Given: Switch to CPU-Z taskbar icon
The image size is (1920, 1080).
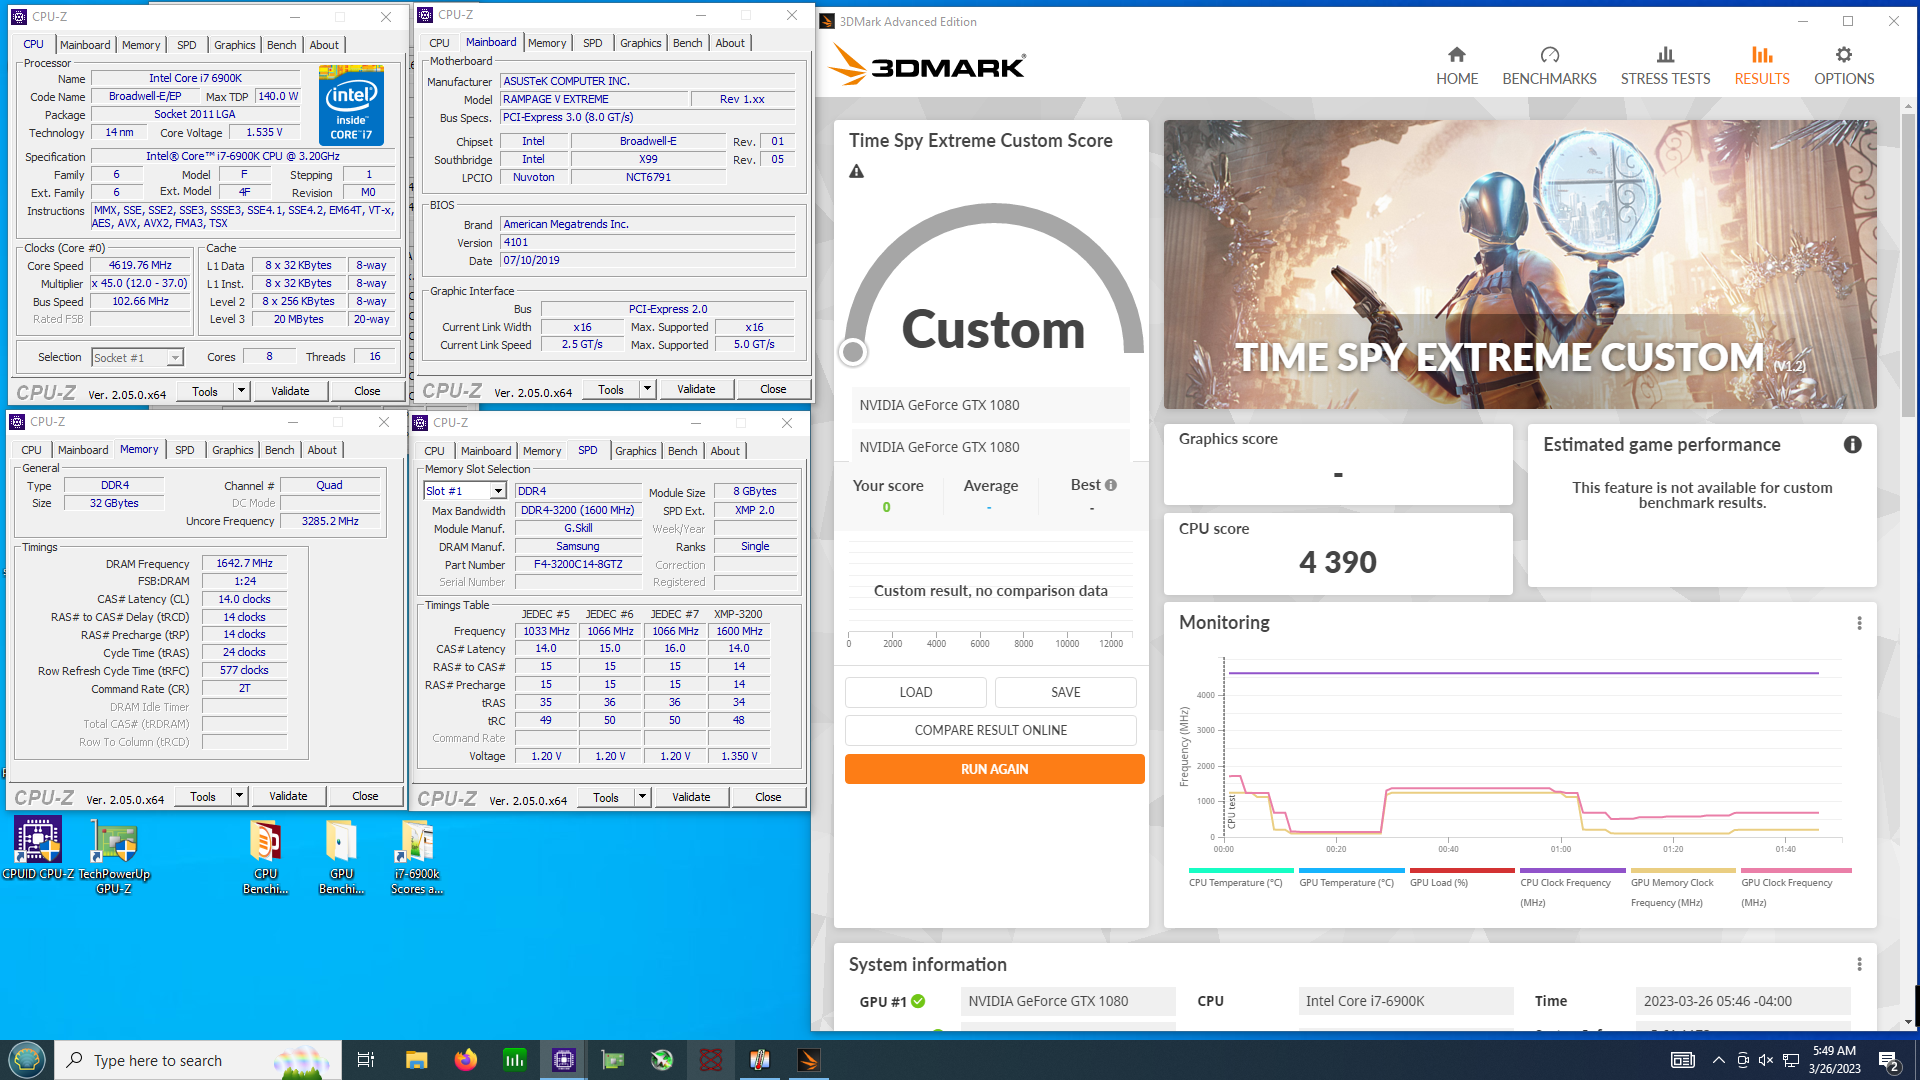Looking at the screenshot, I should (x=563, y=1060).
